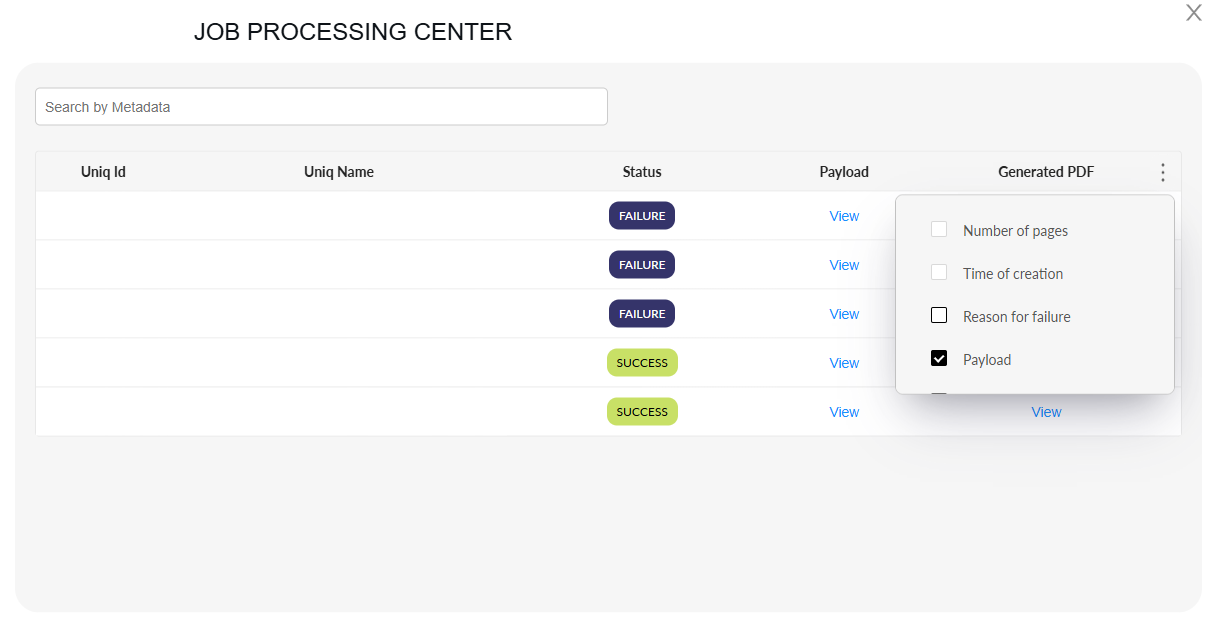View payload of the third failure row

click(844, 314)
